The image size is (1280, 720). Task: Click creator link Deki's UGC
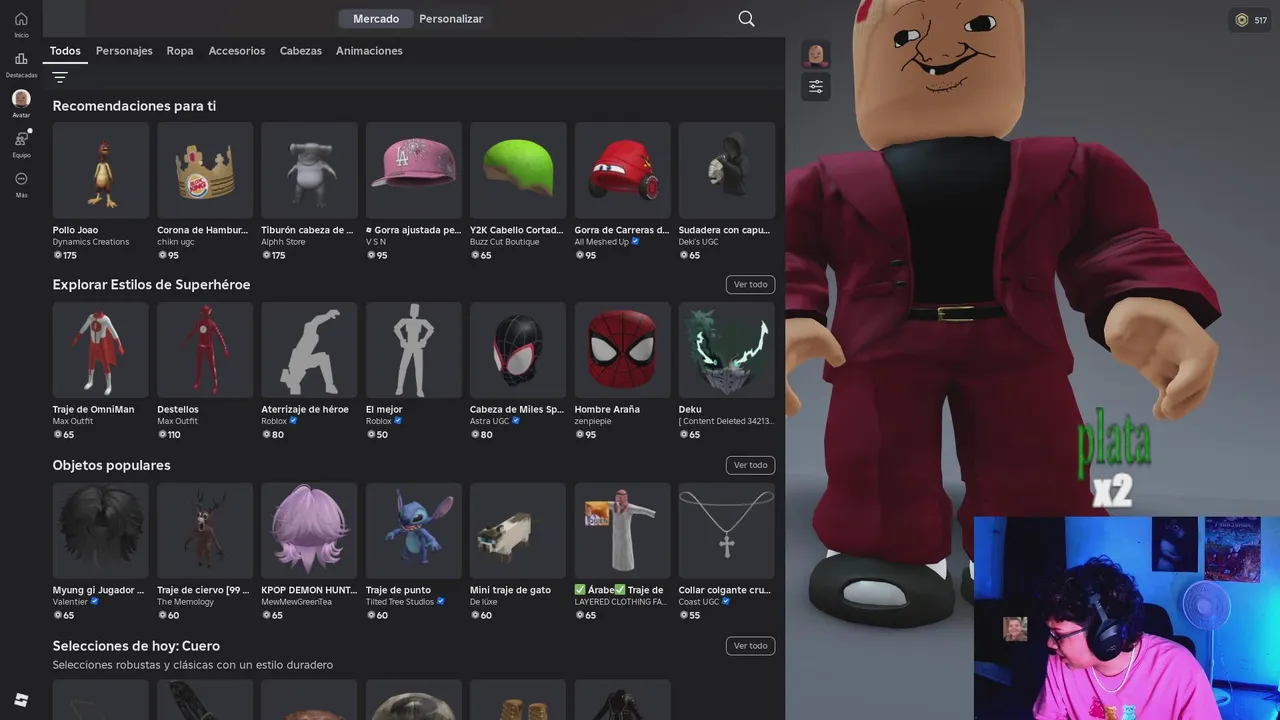click(698, 242)
